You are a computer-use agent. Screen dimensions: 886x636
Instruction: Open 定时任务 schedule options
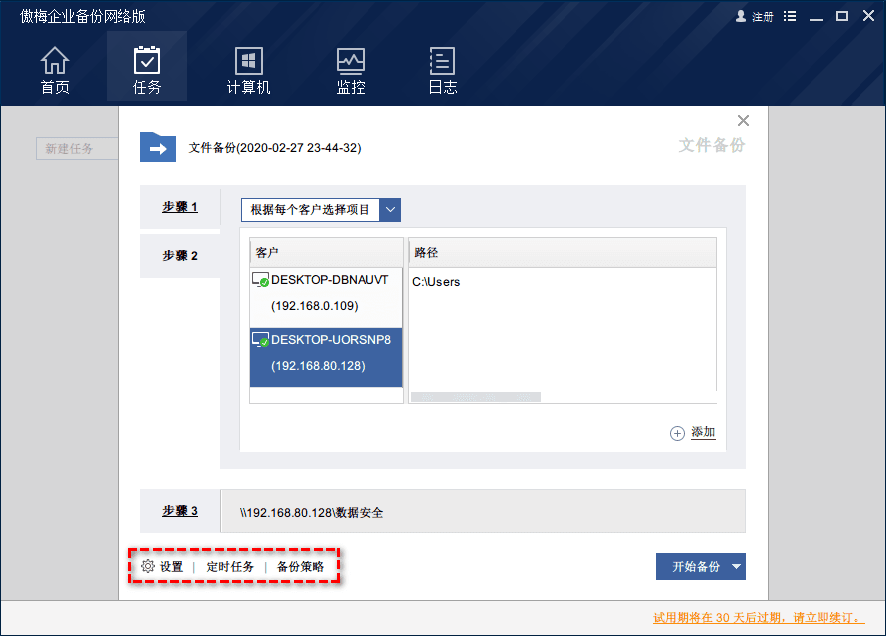point(229,567)
